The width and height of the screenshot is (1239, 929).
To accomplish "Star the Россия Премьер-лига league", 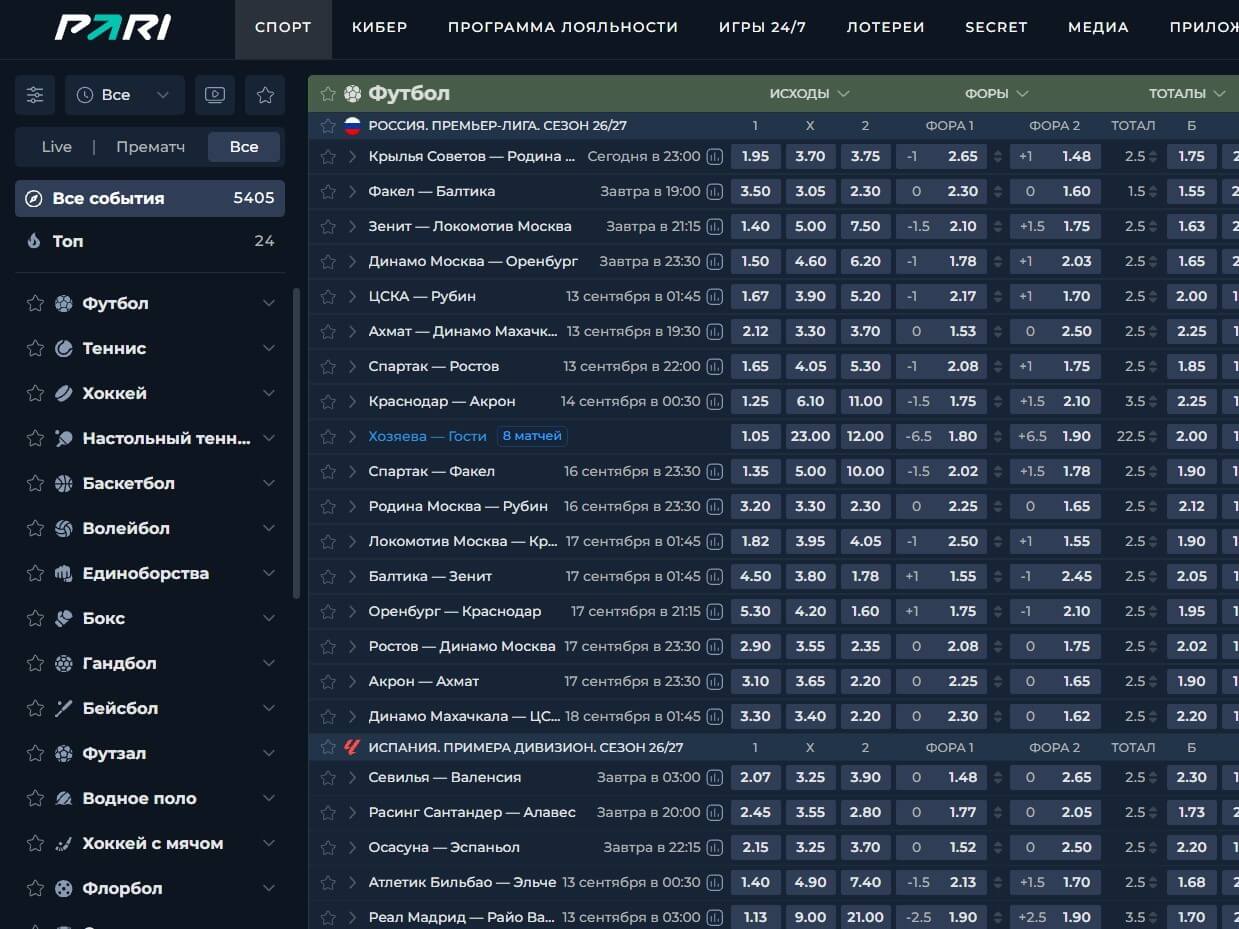I will 327,126.
